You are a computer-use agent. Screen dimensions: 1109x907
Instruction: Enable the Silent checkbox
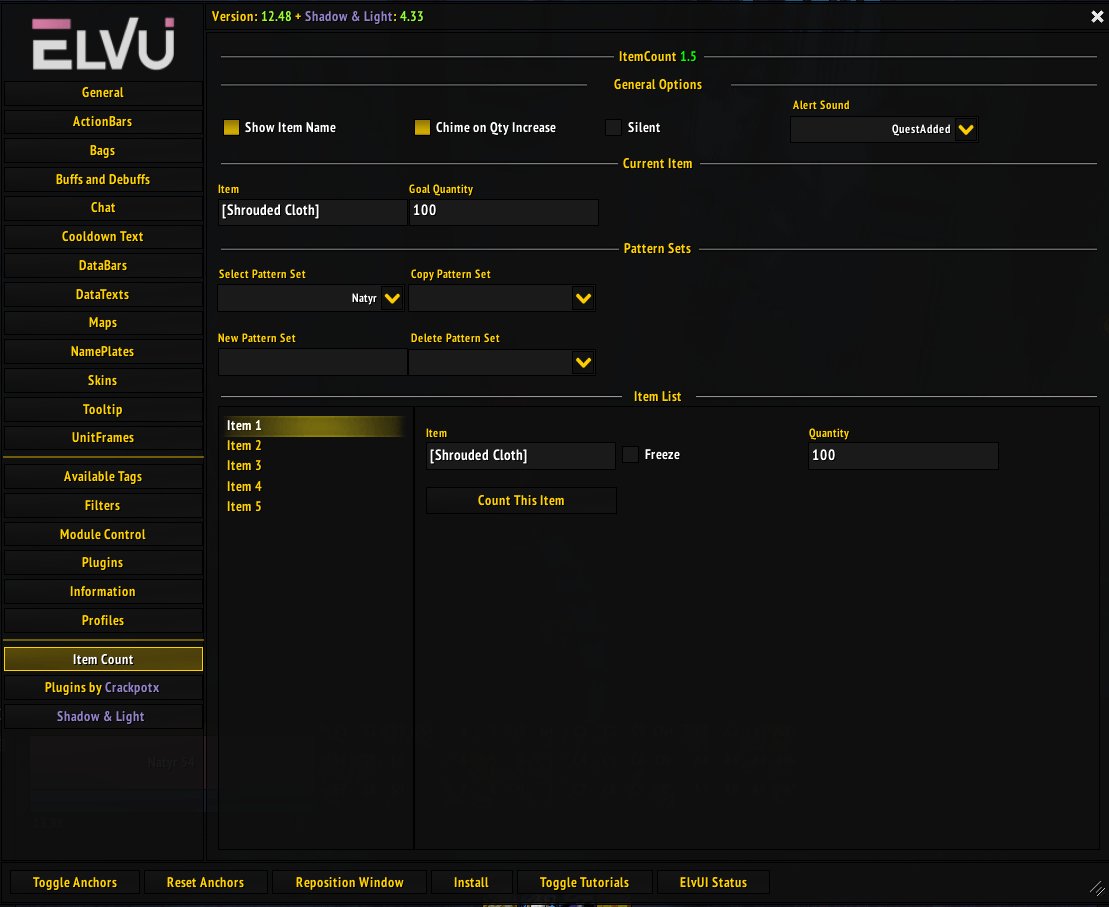[613, 127]
